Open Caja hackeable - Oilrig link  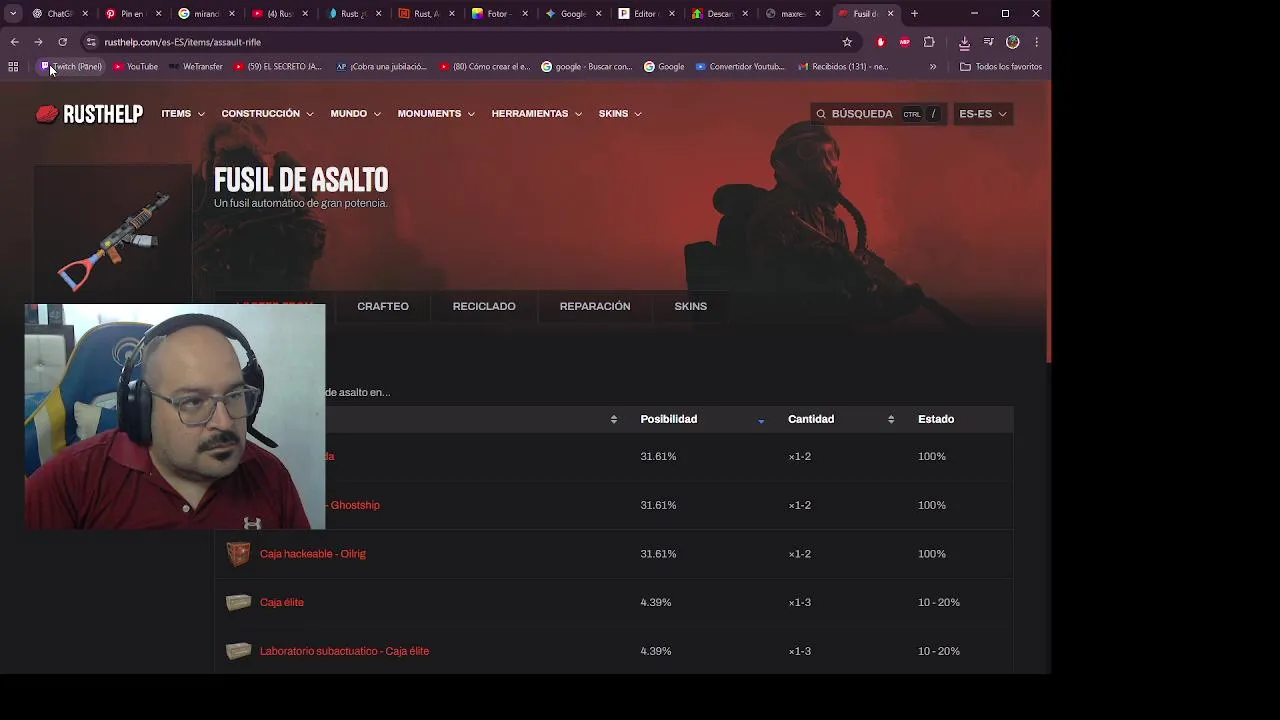point(313,554)
